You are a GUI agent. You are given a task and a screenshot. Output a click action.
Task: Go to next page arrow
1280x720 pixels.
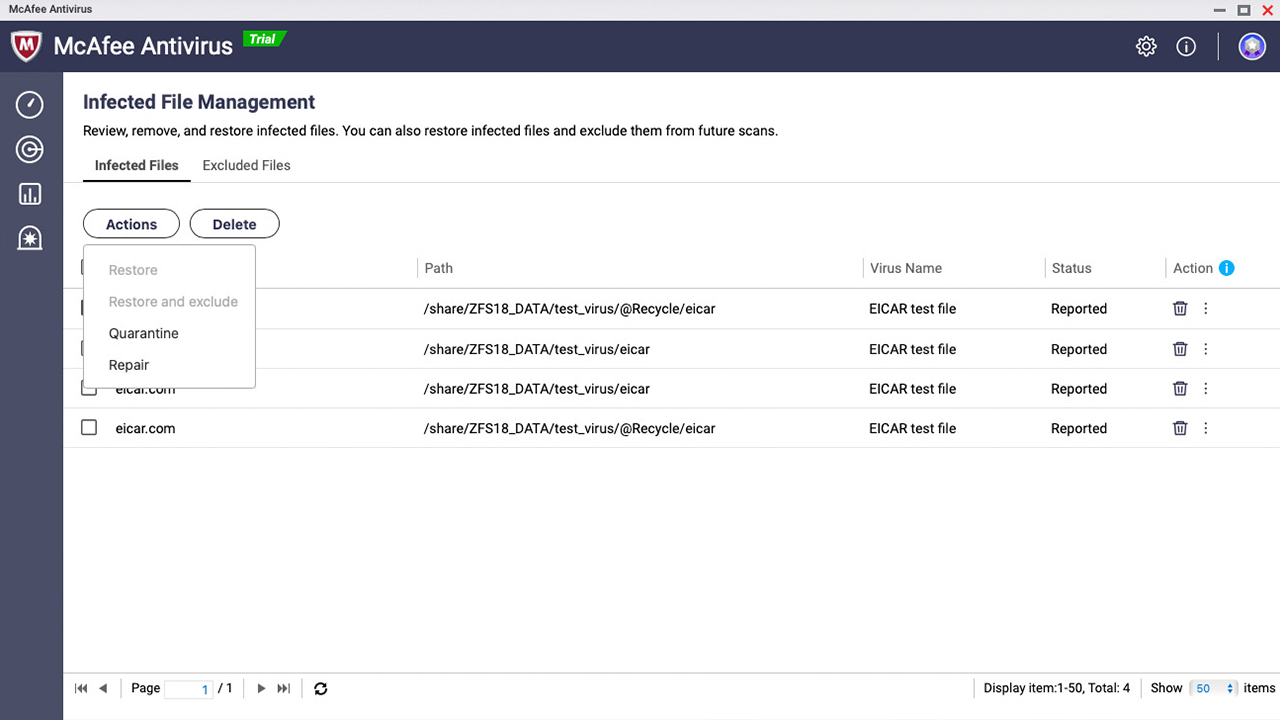point(261,688)
